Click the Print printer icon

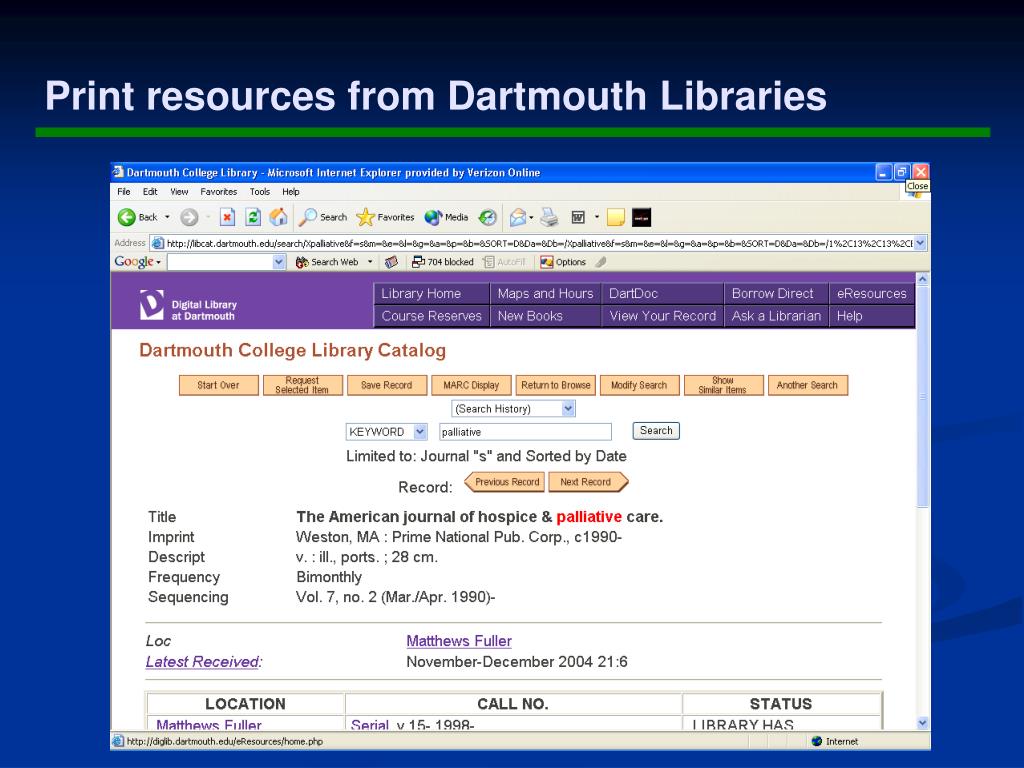pyautogui.click(x=549, y=217)
